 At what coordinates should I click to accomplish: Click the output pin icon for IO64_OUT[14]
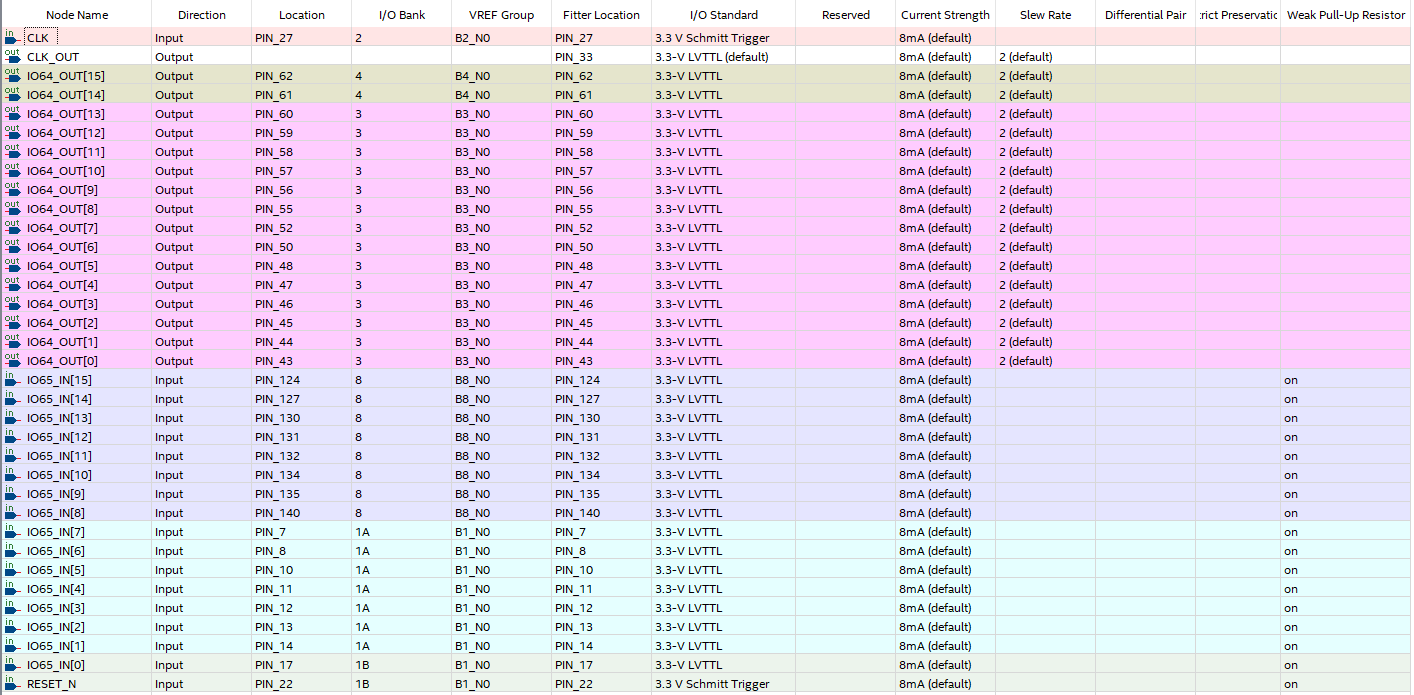pos(12,94)
